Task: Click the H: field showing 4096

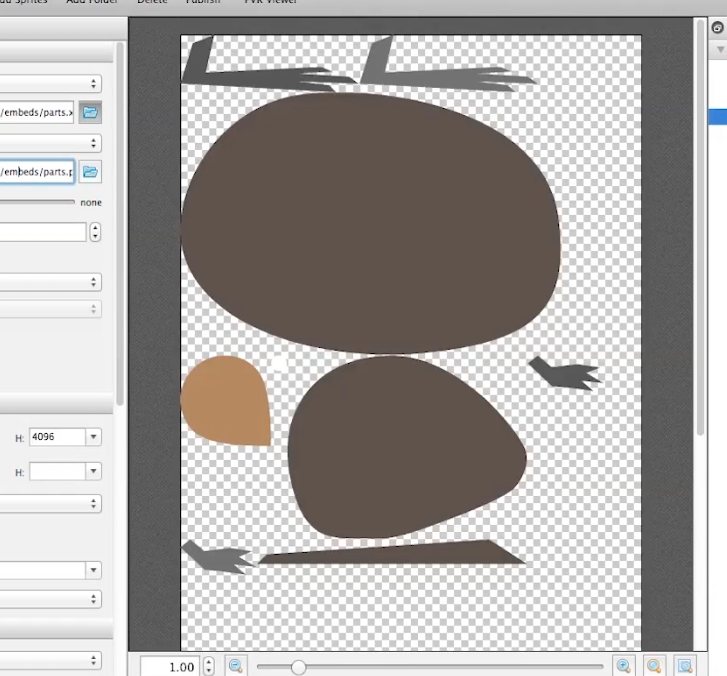Action: pyautogui.click(x=57, y=437)
